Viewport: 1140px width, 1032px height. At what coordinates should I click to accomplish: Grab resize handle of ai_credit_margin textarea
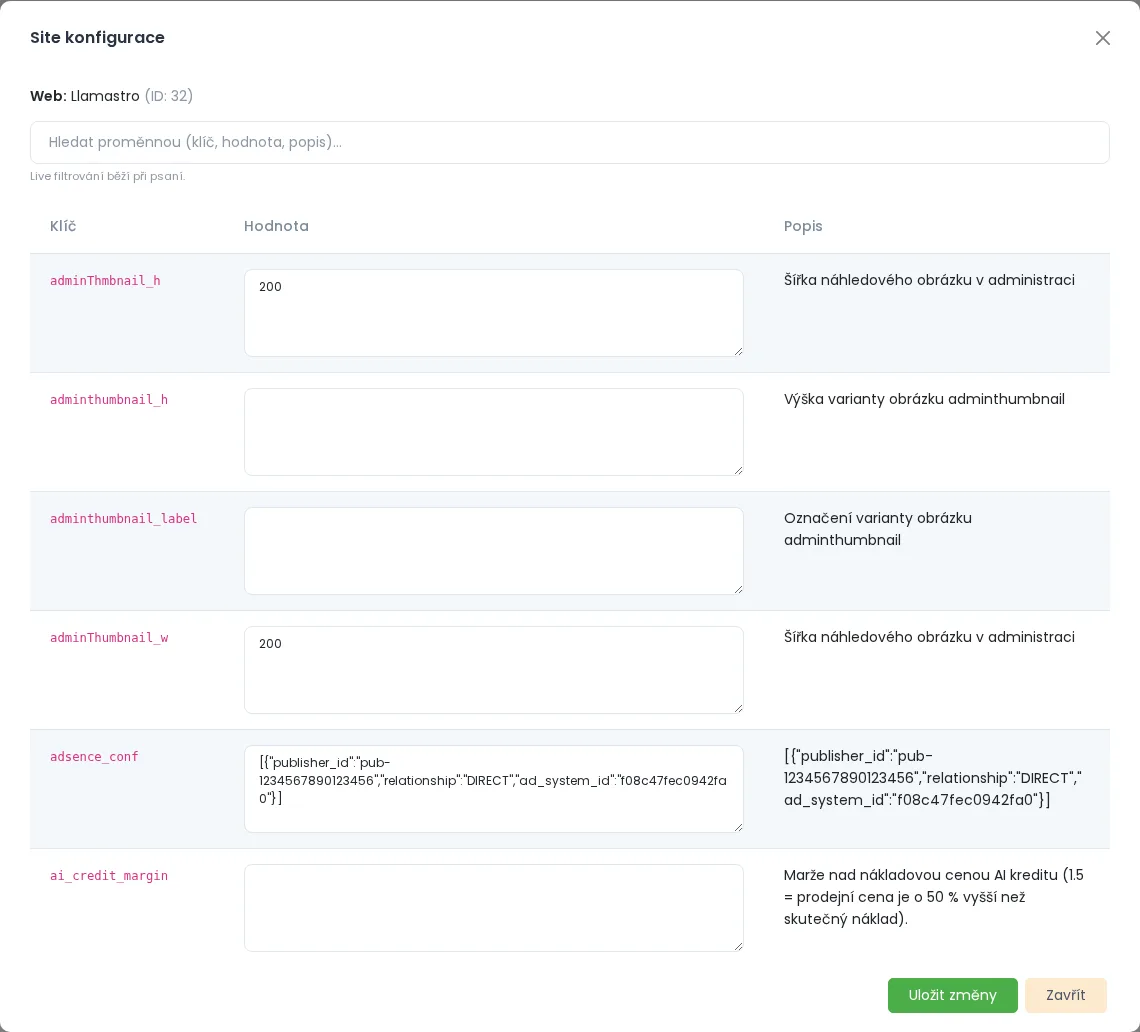(x=738, y=946)
